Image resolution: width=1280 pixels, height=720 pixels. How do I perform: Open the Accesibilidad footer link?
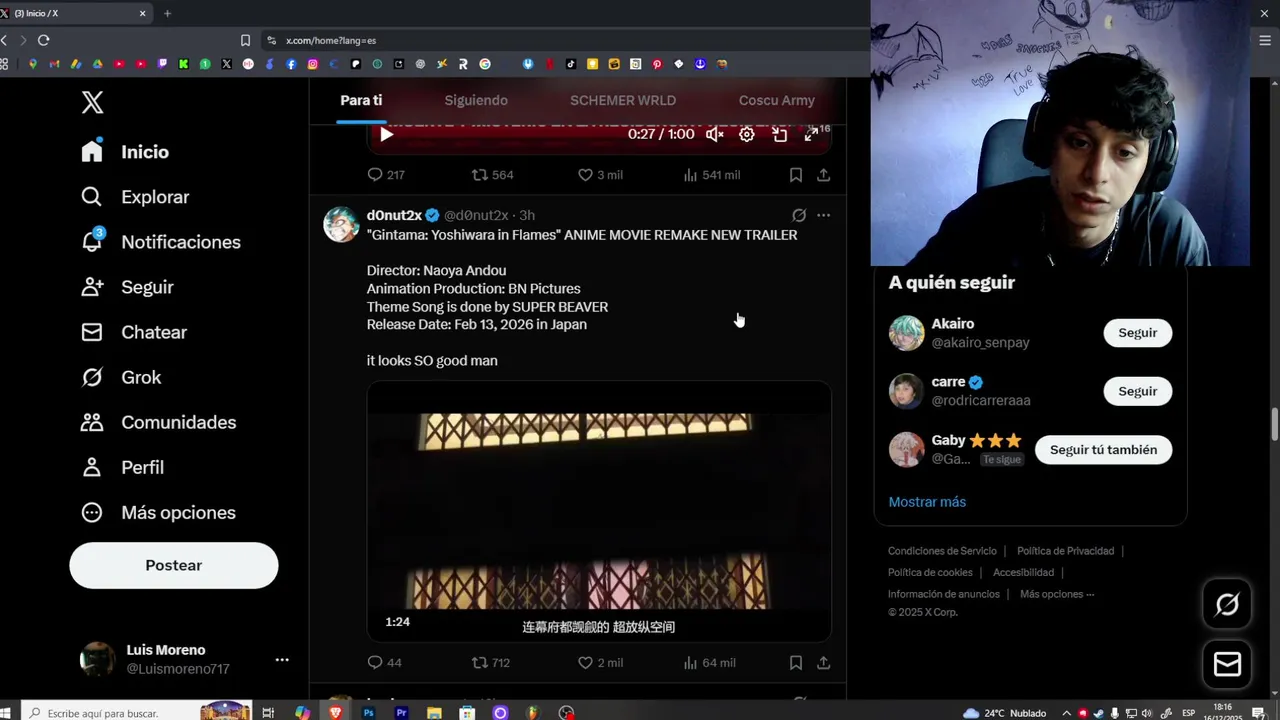tap(1023, 573)
